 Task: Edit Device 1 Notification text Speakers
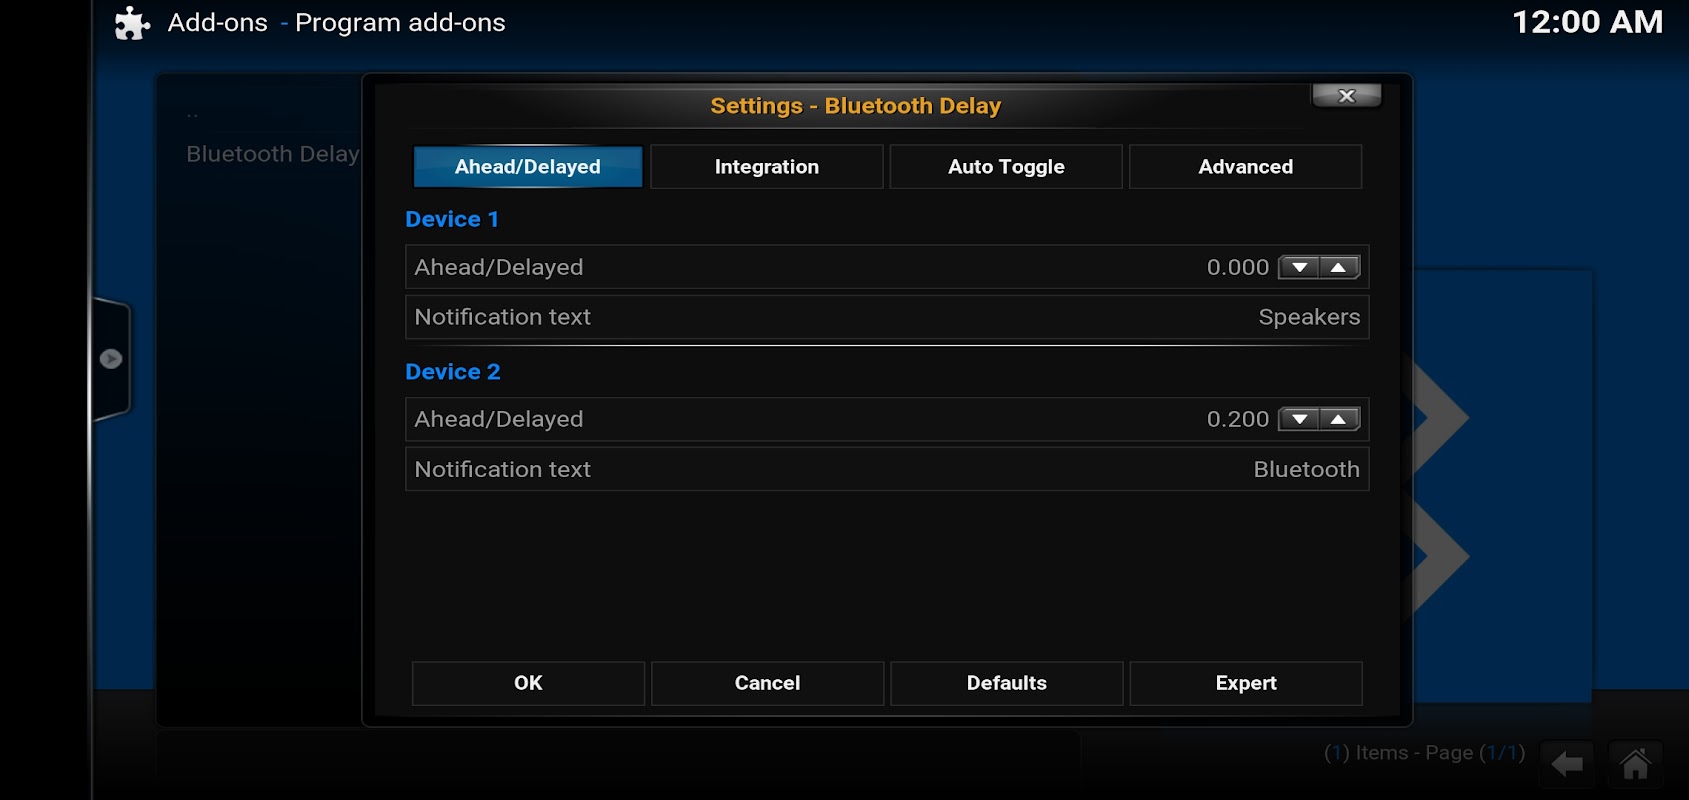point(887,317)
